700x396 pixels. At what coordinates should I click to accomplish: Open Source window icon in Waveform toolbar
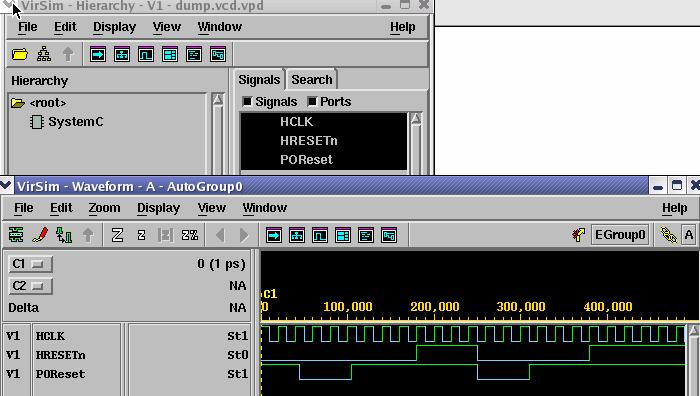point(366,235)
